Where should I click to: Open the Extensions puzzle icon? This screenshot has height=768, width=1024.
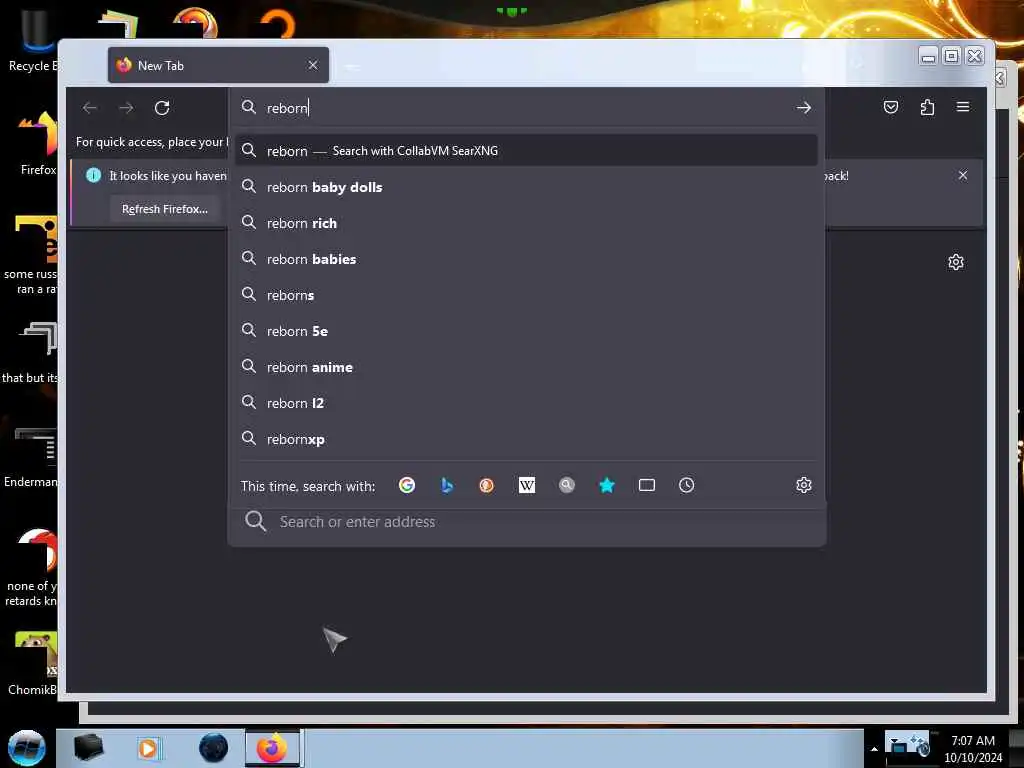[927, 107]
